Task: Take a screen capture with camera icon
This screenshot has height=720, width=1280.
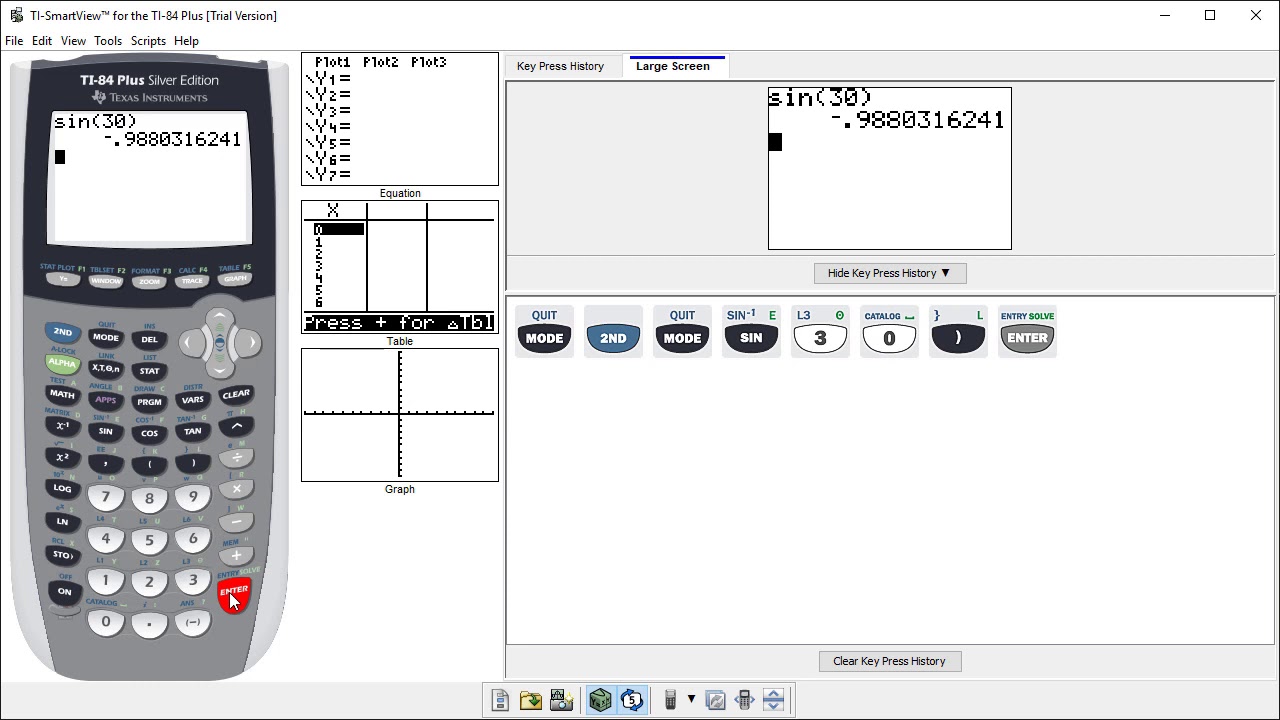Action: (561, 700)
